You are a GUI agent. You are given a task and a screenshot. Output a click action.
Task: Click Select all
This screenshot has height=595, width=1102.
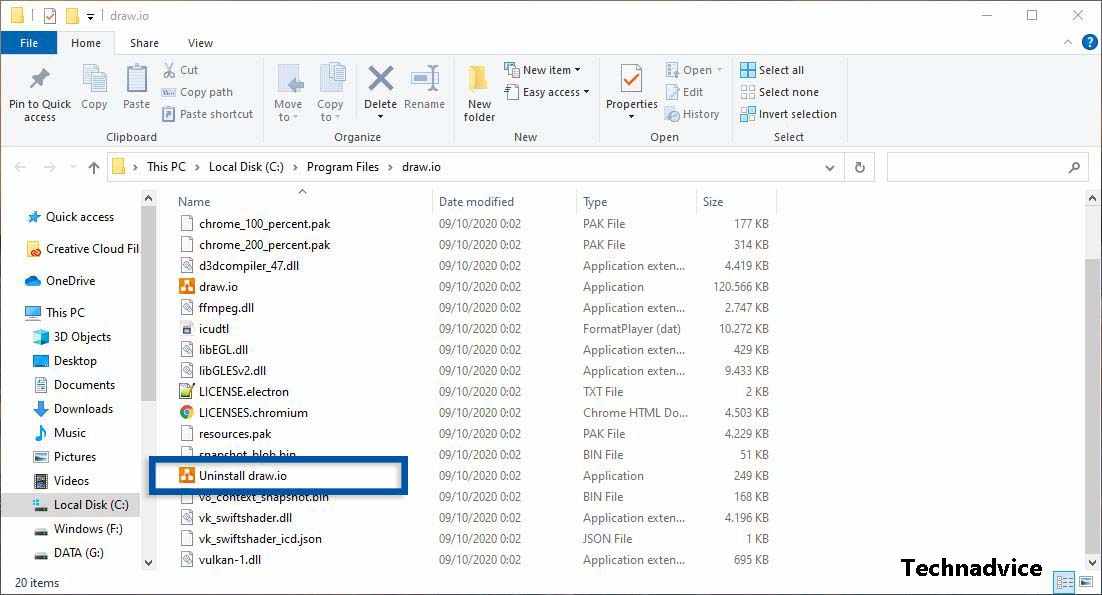(772, 70)
